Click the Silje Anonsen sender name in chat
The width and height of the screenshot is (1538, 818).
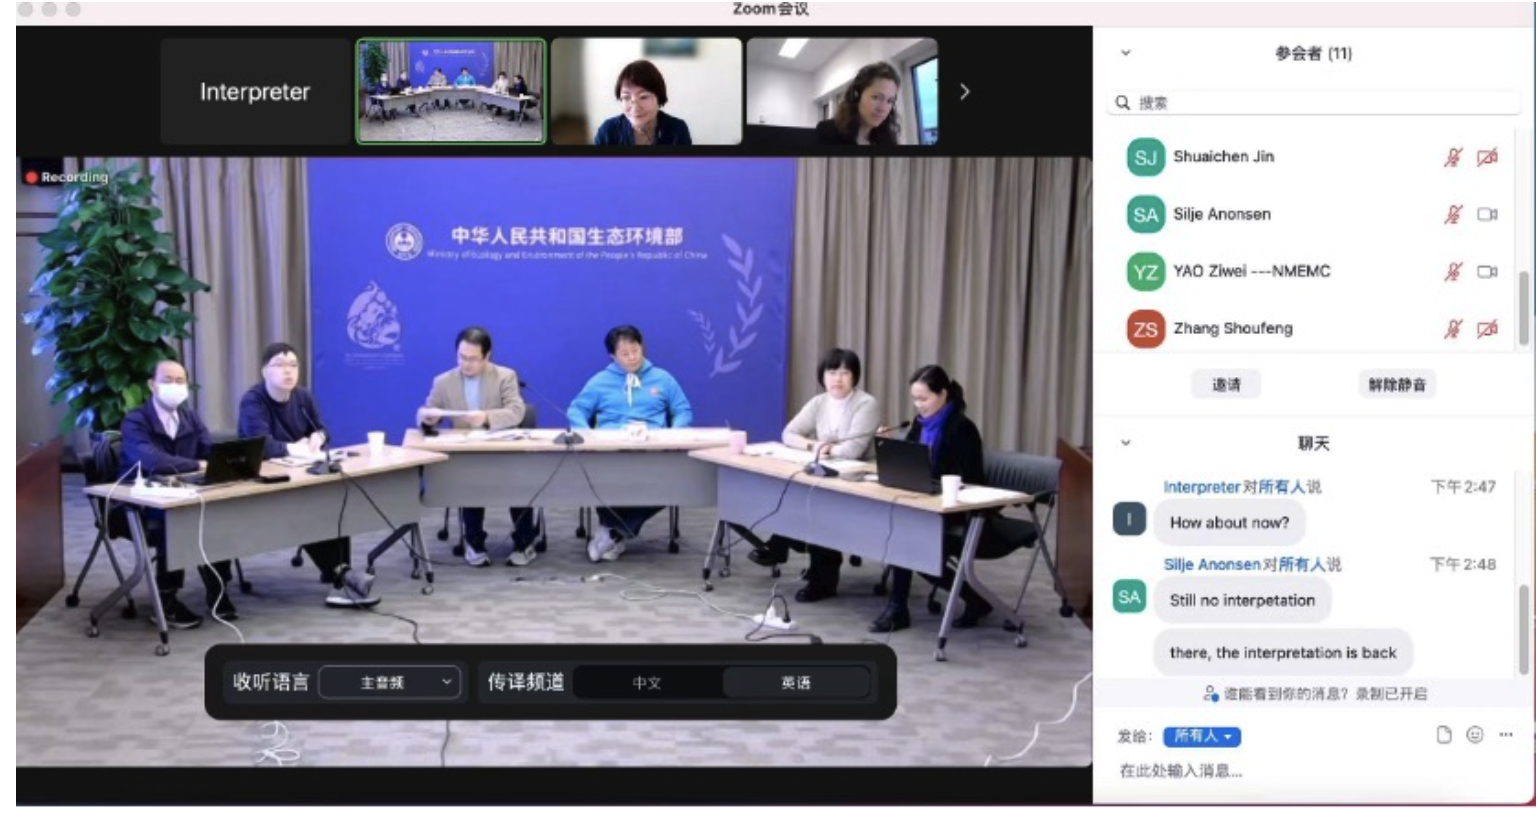click(x=1212, y=564)
